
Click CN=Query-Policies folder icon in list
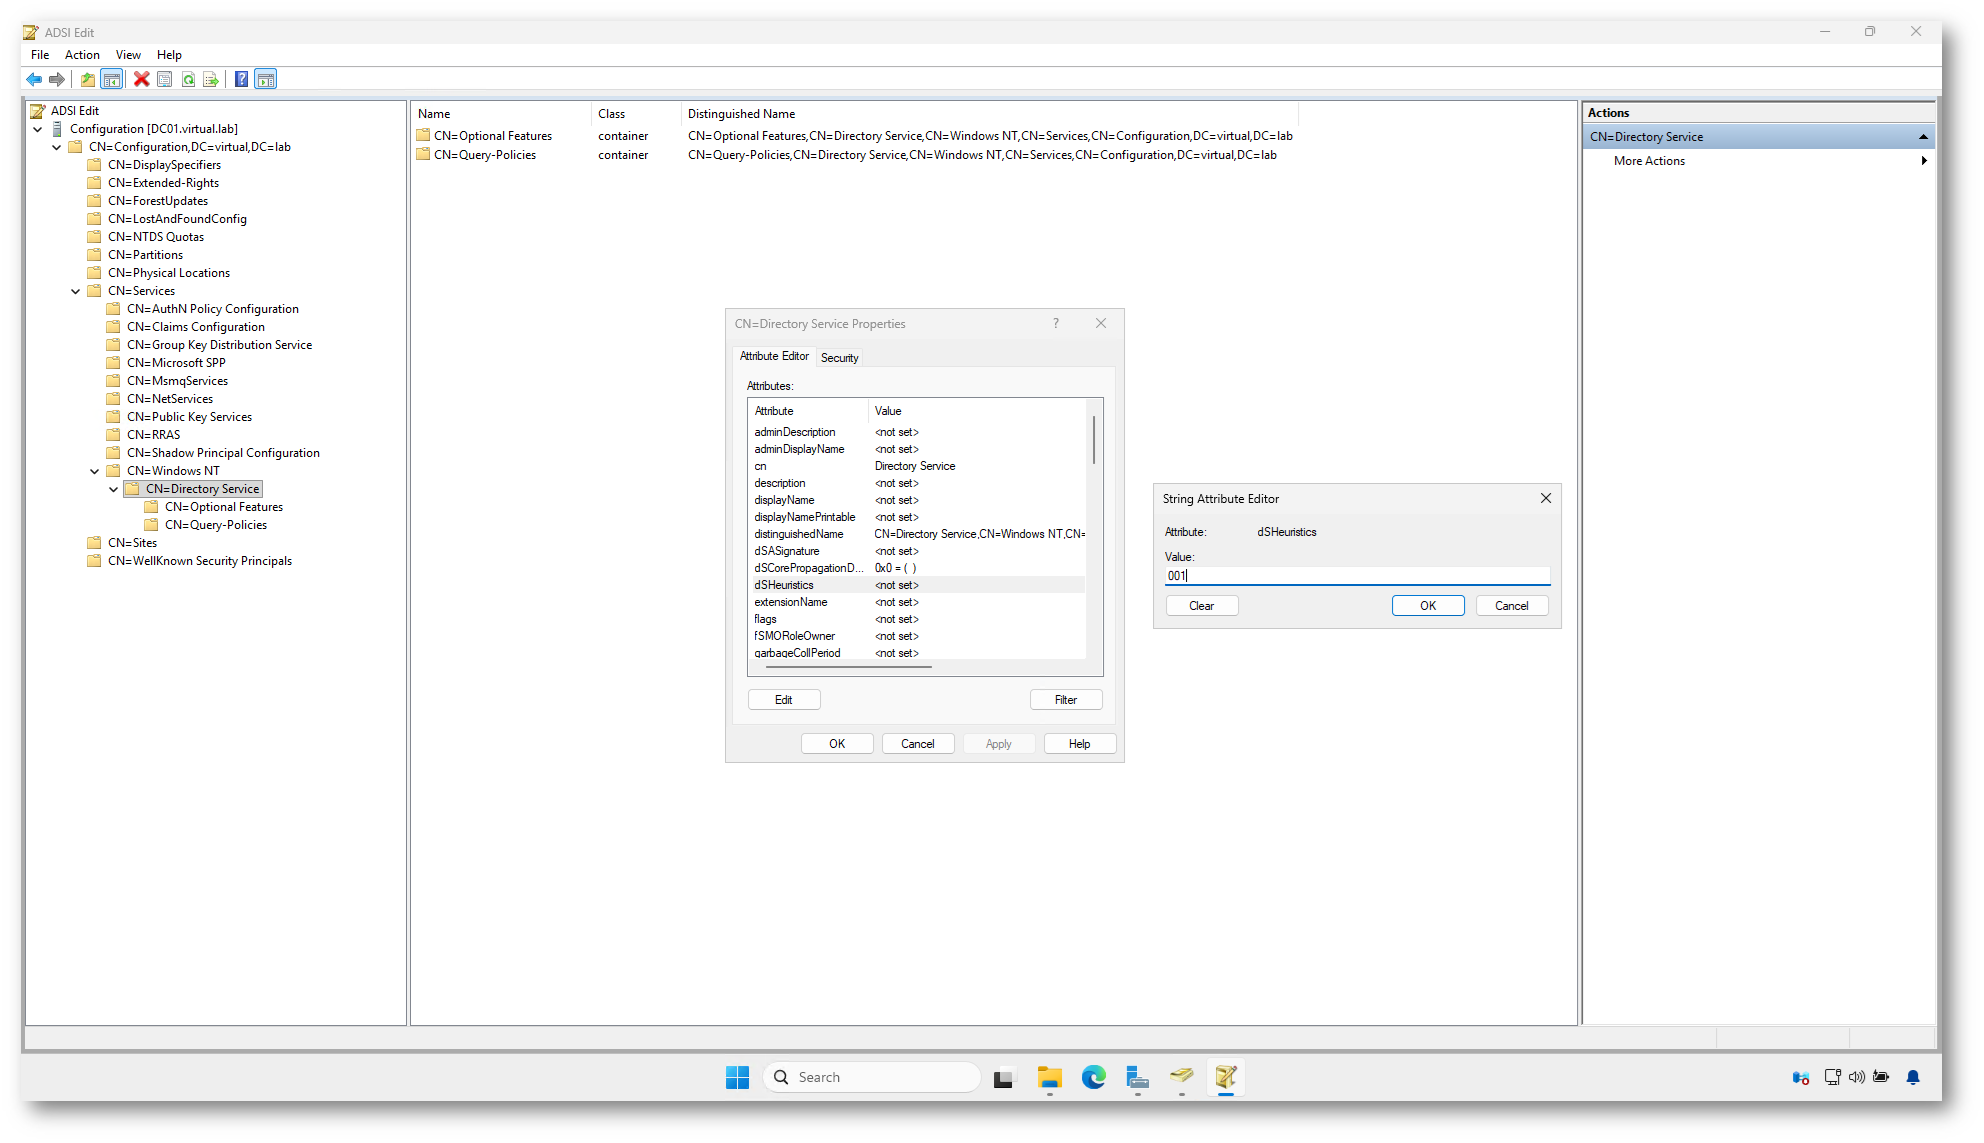click(x=423, y=155)
